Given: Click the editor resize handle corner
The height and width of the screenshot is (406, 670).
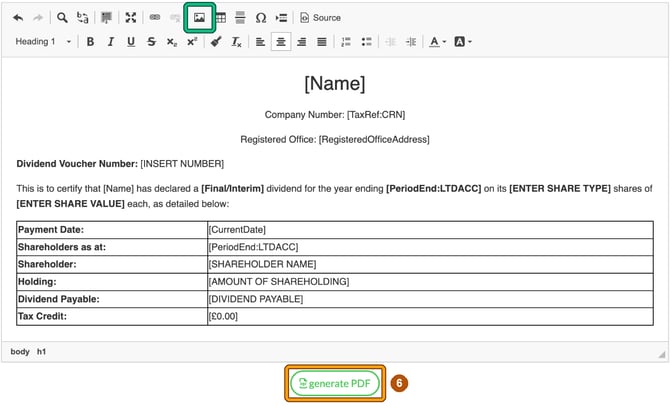Looking at the screenshot, I should [x=662, y=354].
